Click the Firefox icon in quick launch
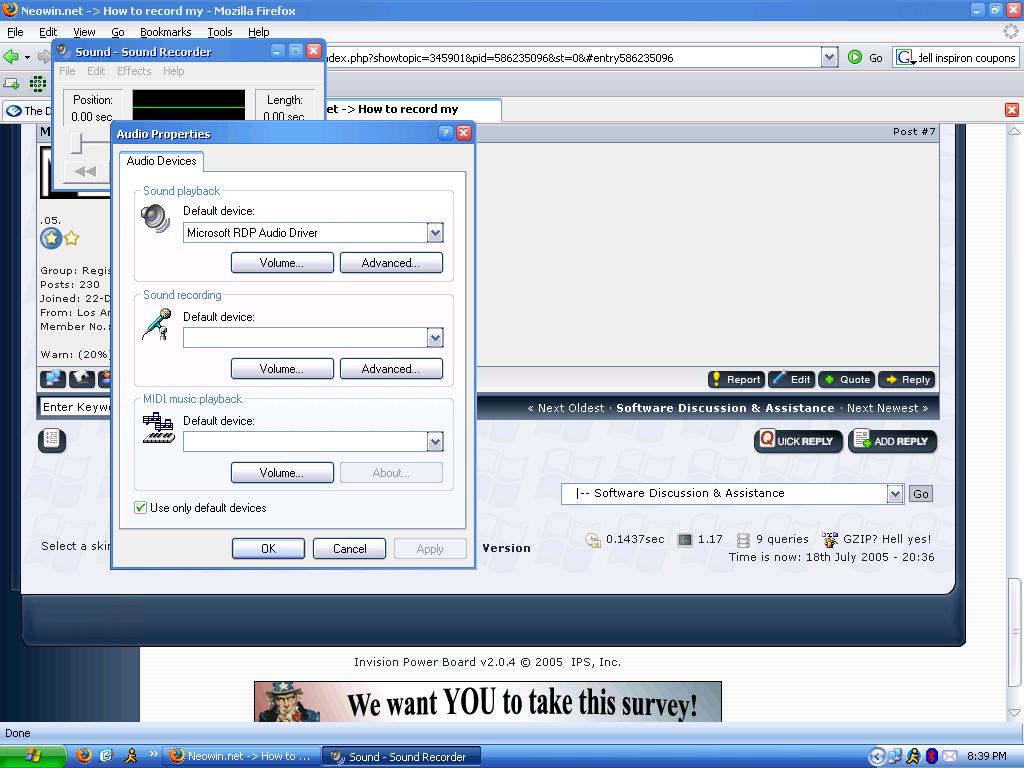 (84, 756)
